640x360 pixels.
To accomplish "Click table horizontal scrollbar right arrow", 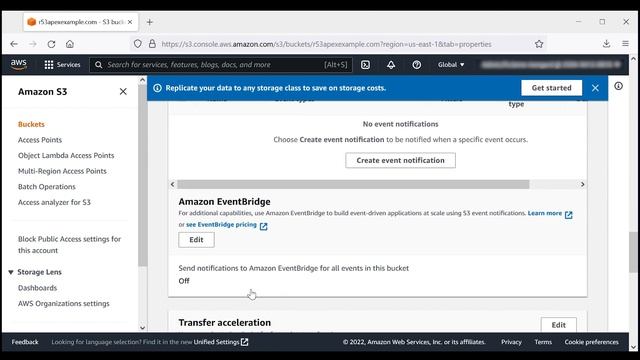I will pyautogui.click(x=582, y=184).
